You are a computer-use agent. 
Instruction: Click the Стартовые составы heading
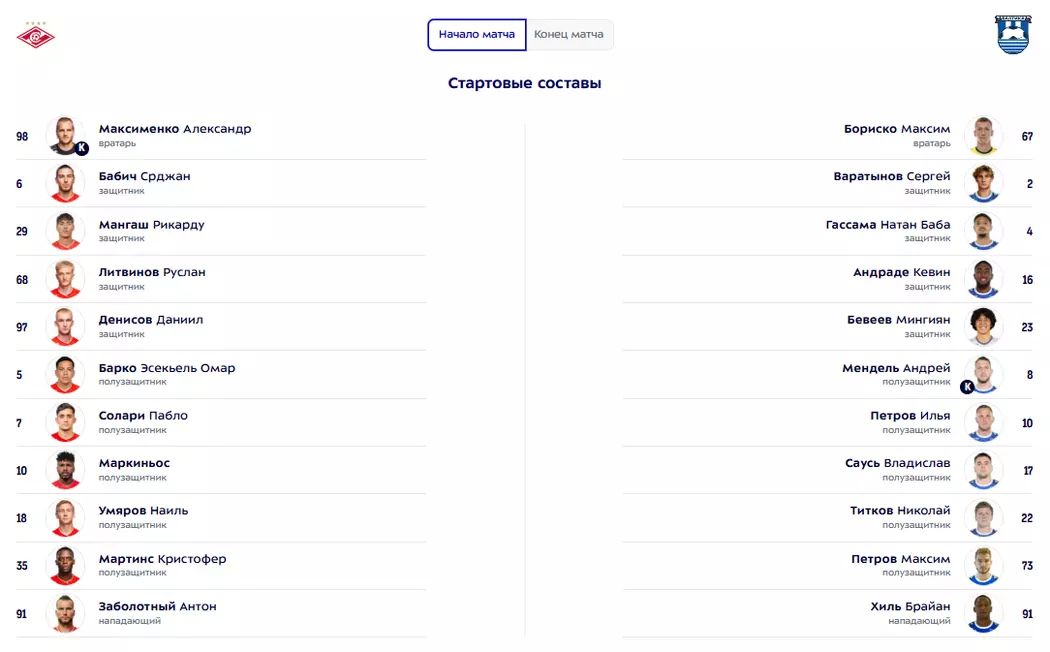click(524, 84)
